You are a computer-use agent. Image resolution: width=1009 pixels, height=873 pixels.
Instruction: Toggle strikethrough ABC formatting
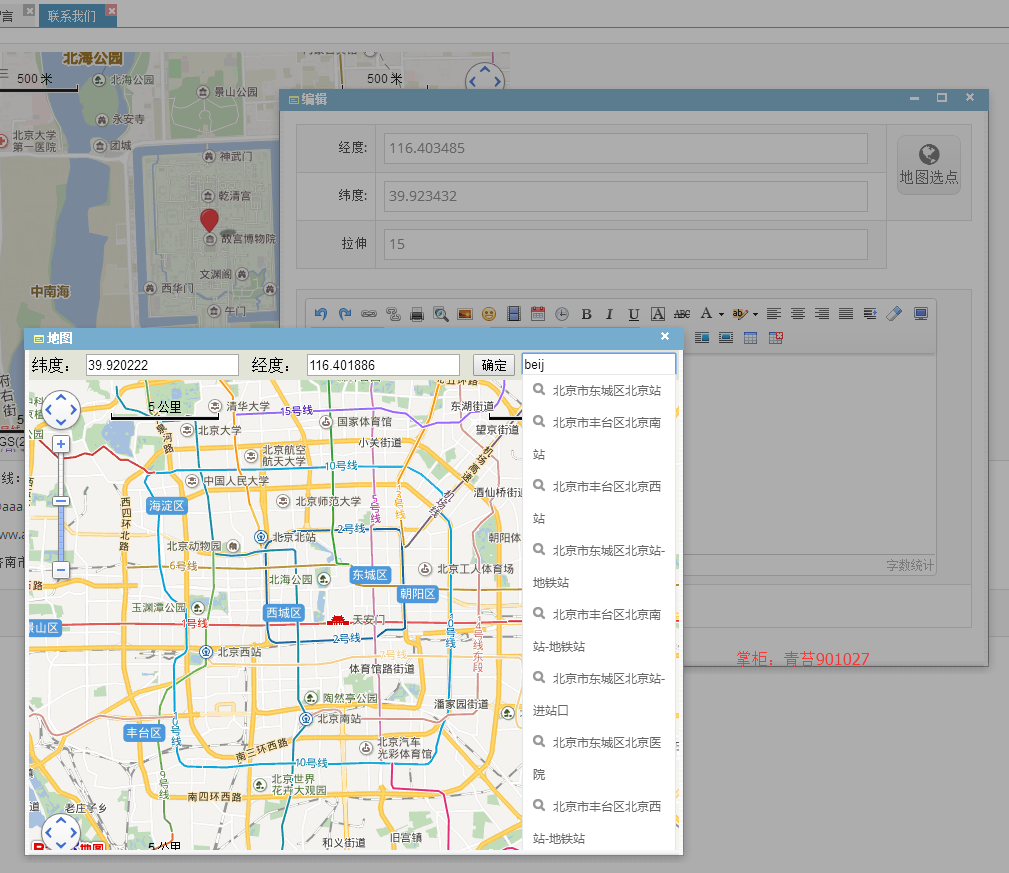click(682, 314)
